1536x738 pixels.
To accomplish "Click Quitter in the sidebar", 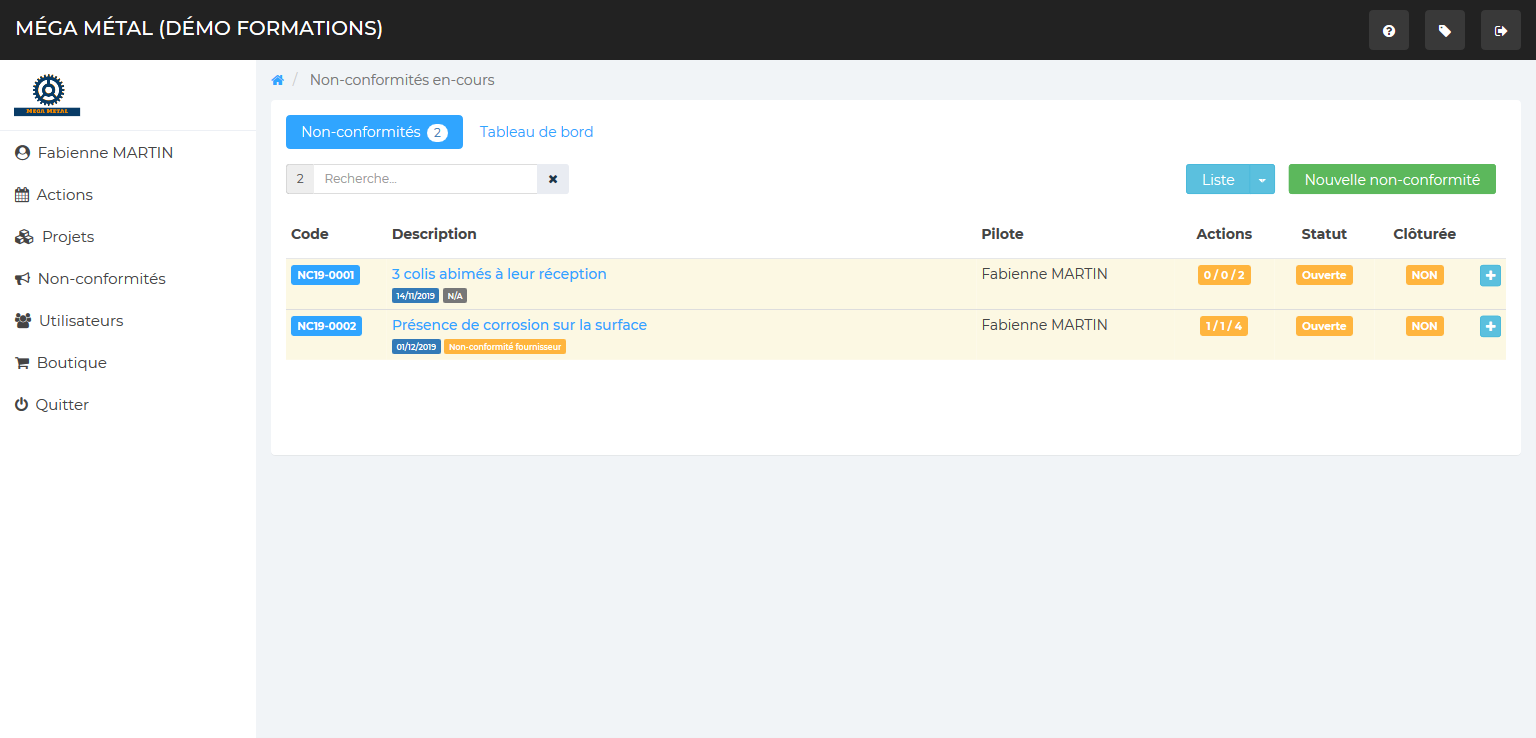I will click(x=62, y=405).
